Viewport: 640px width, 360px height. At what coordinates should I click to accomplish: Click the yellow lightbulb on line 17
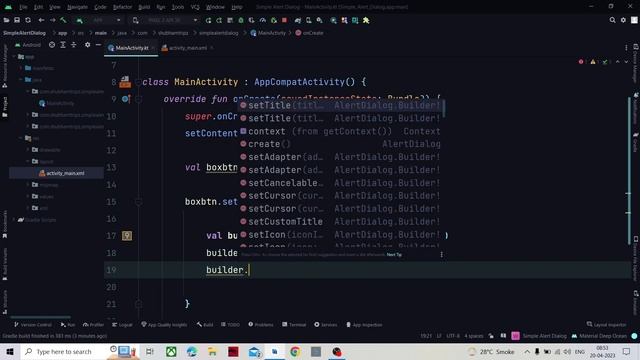click(x=127, y=236)
